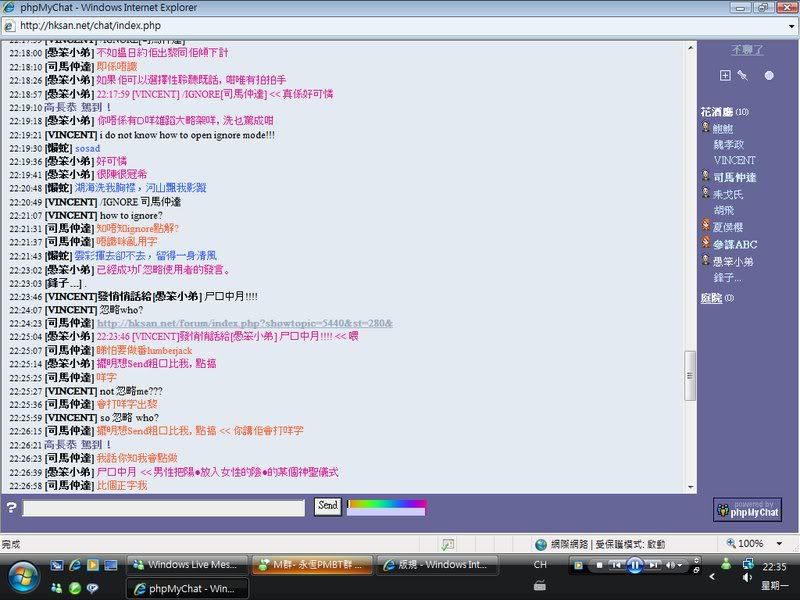Stop media player toolbar playback

[599, 565]
